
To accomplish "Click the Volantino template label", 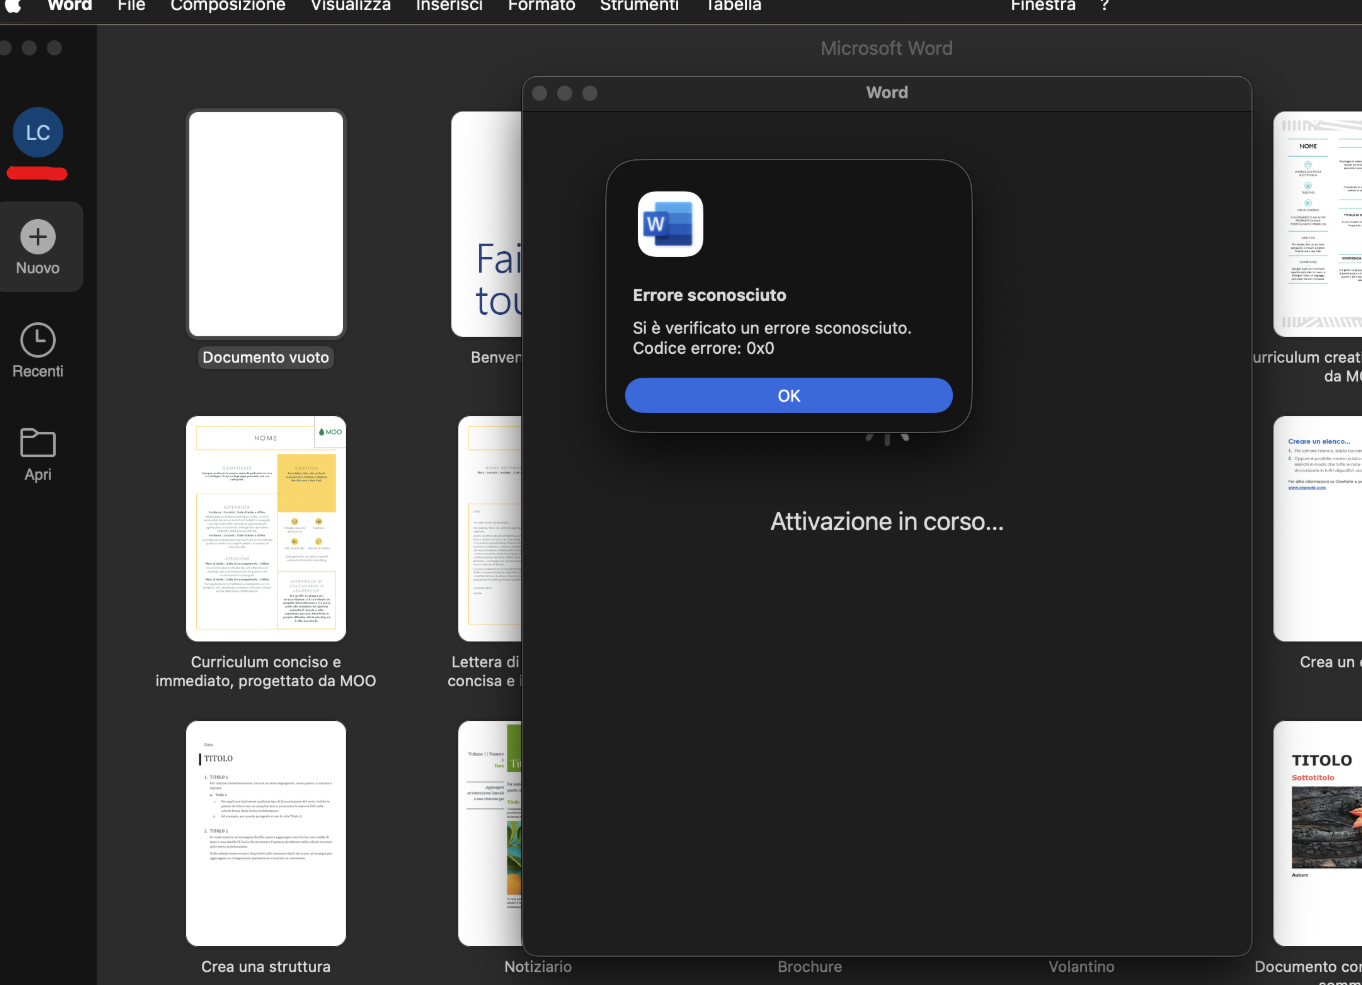I will point(1081,967).
